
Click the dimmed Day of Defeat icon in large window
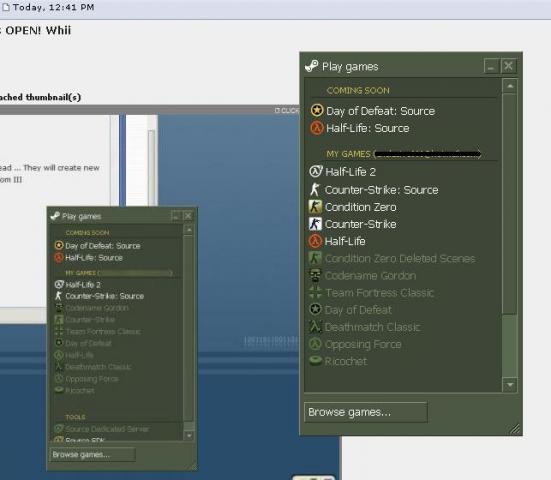[315, 309]
